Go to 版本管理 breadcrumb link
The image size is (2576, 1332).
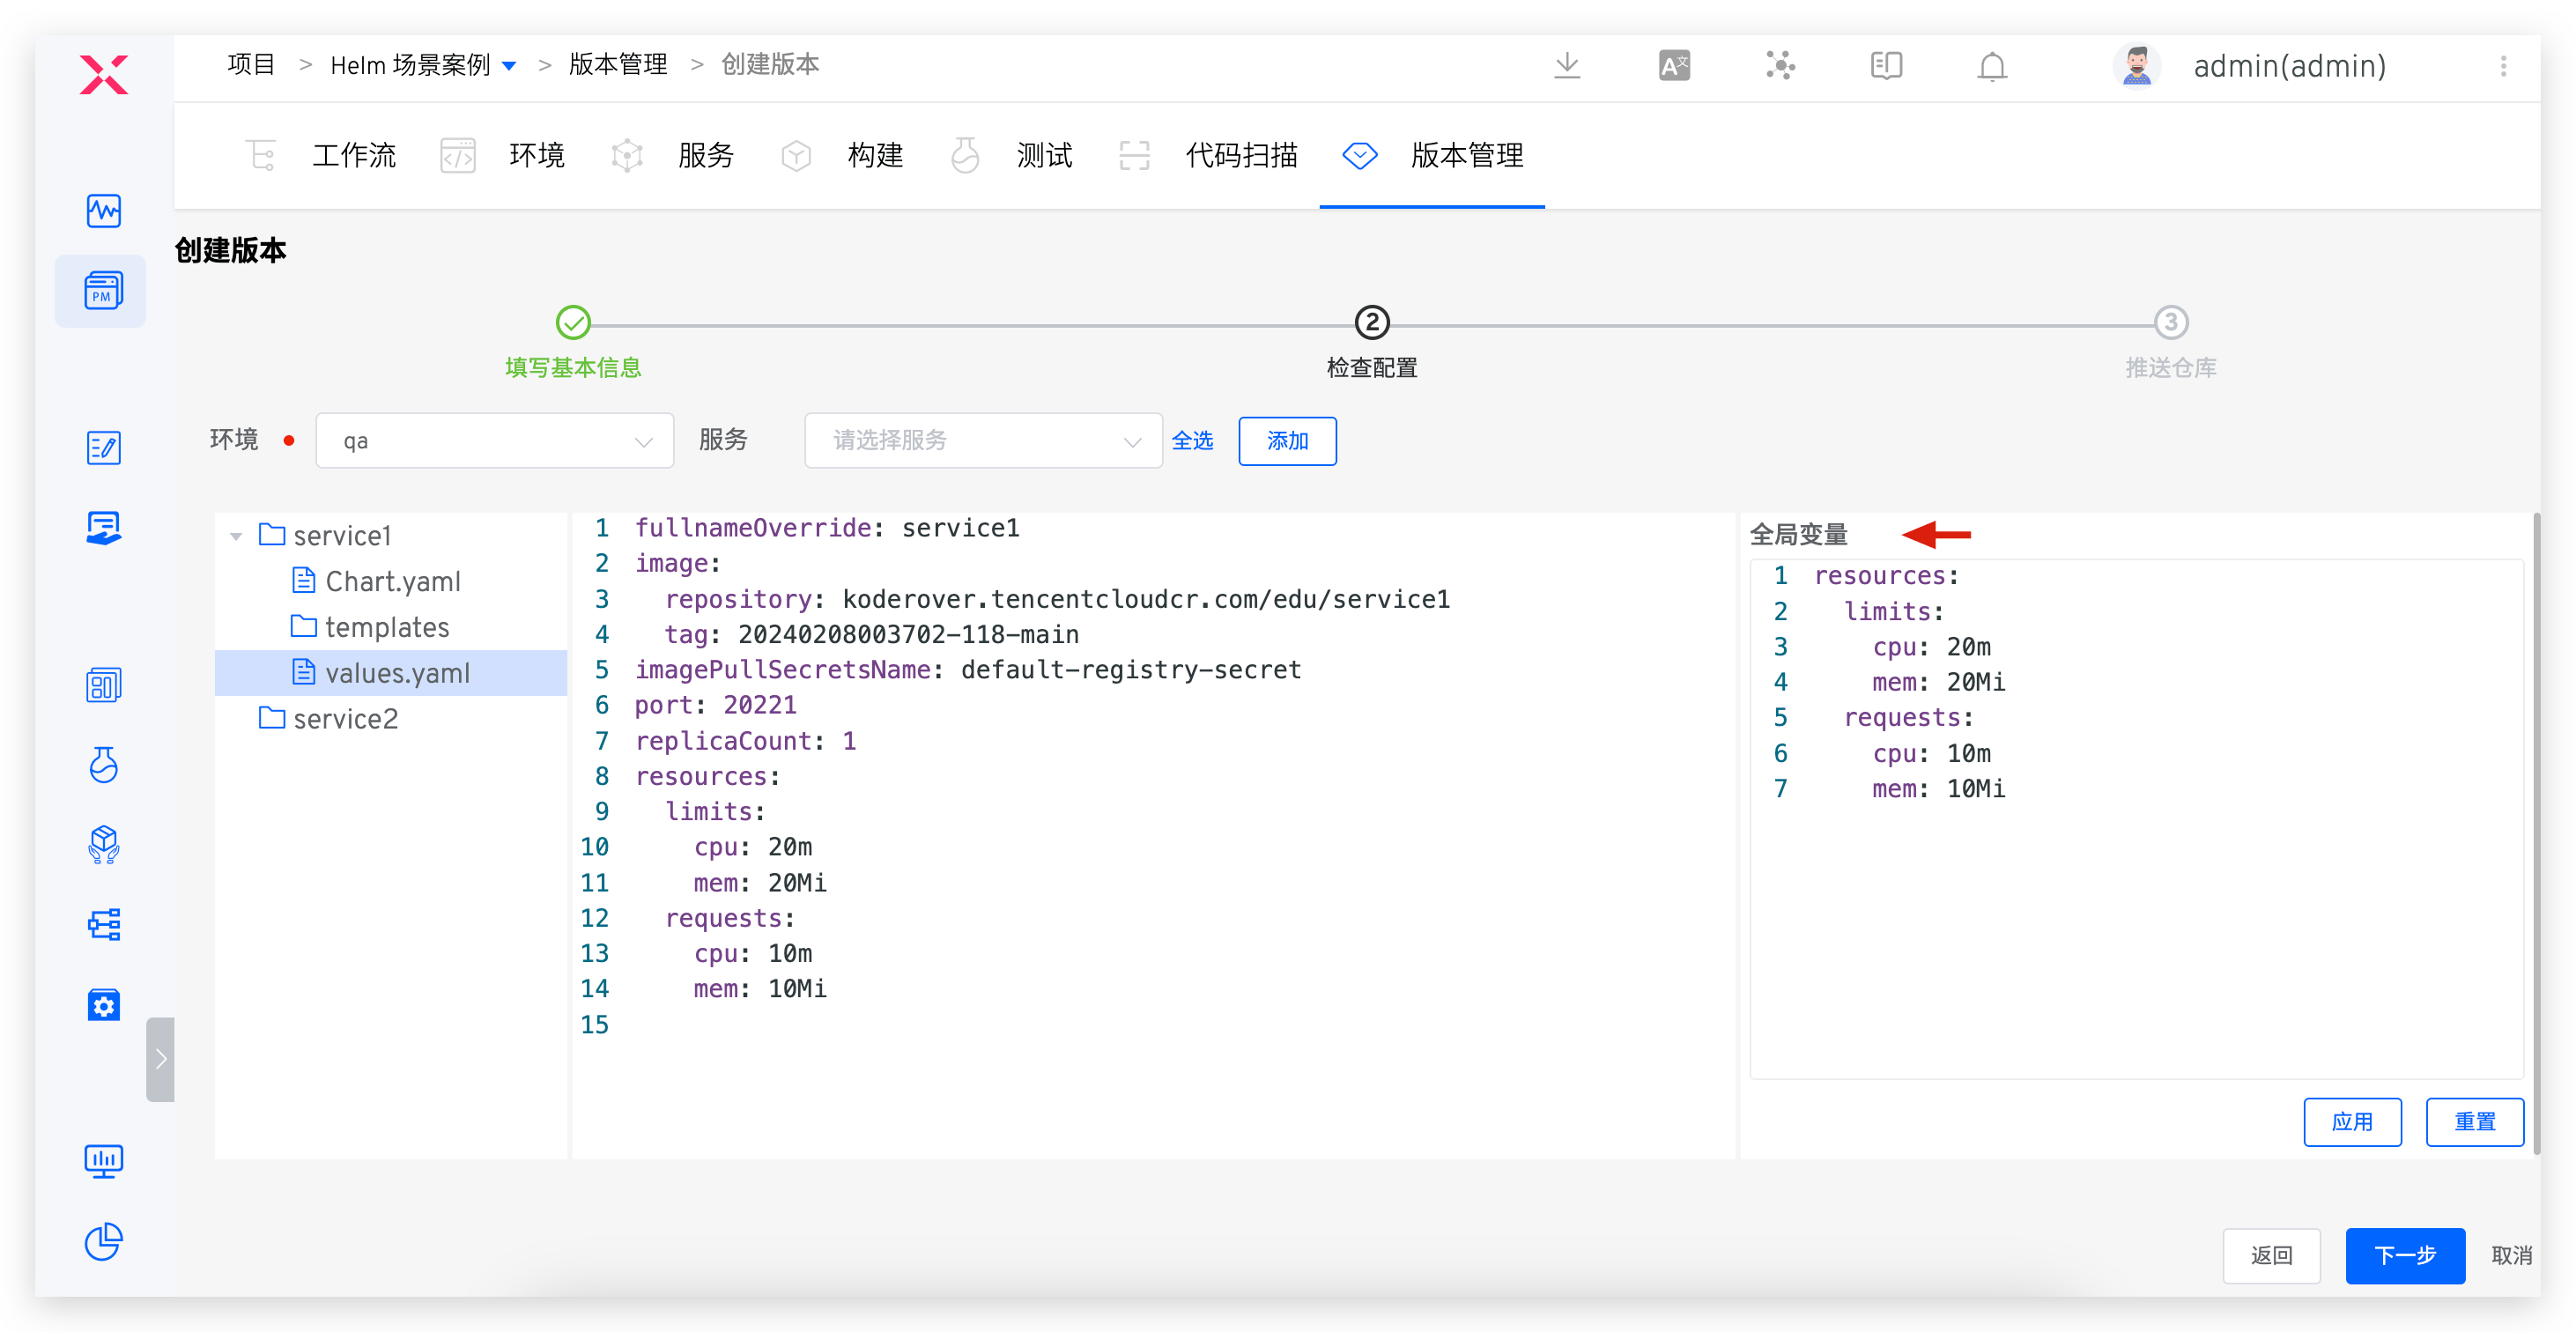pos(618,65)
